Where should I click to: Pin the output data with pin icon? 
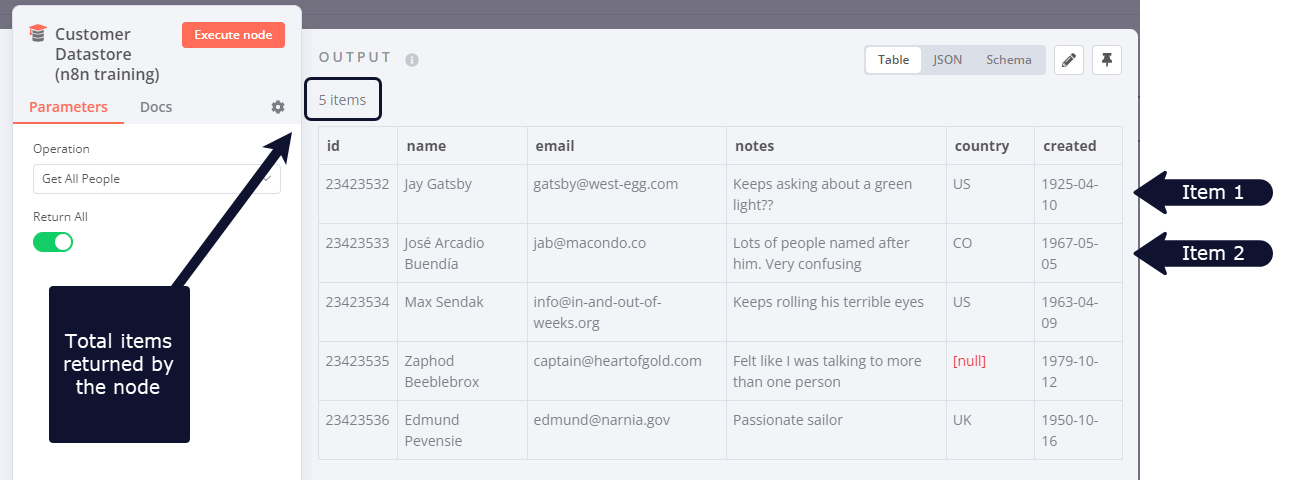coord(1107,60)
